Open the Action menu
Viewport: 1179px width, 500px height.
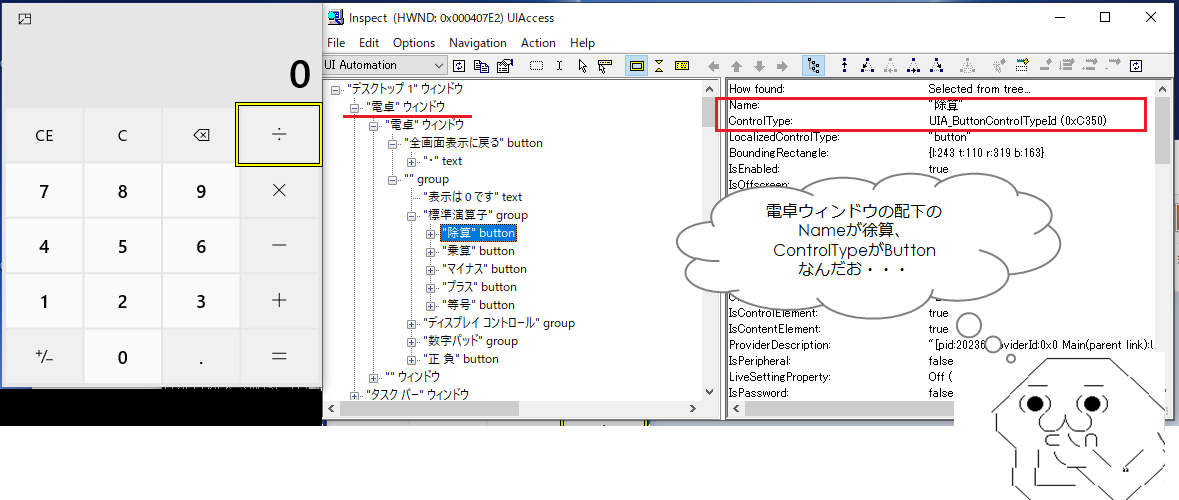tap(538, 43)
